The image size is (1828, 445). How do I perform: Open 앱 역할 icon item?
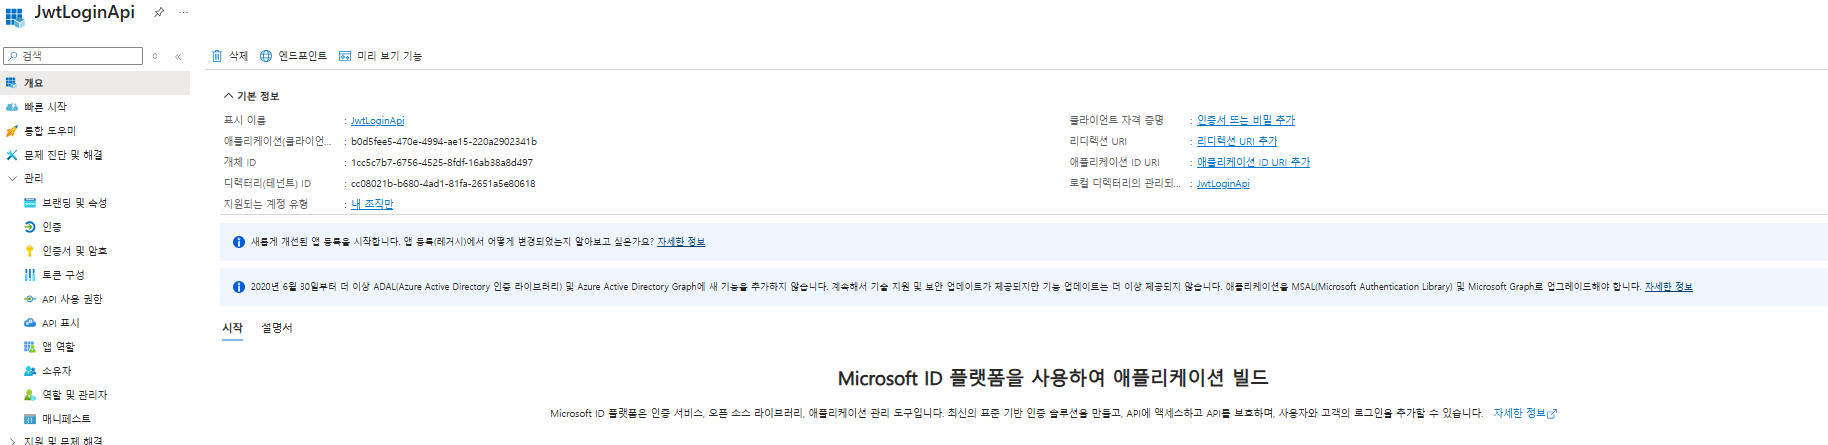click(x=30, y=347)
